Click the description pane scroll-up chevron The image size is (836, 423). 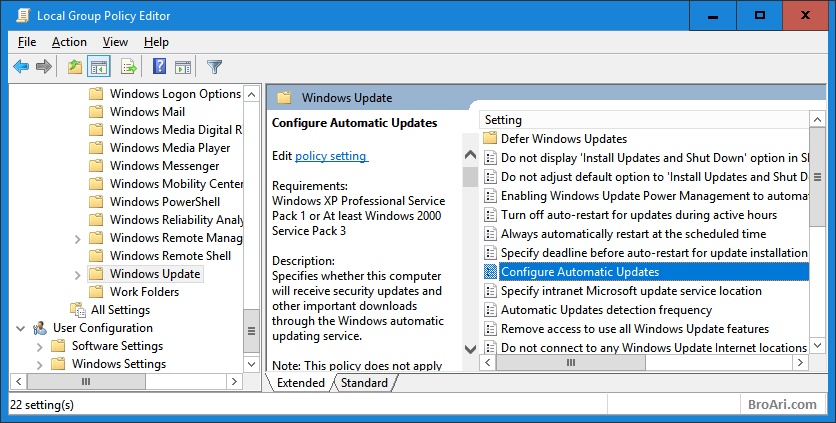[x=470, y=155]
